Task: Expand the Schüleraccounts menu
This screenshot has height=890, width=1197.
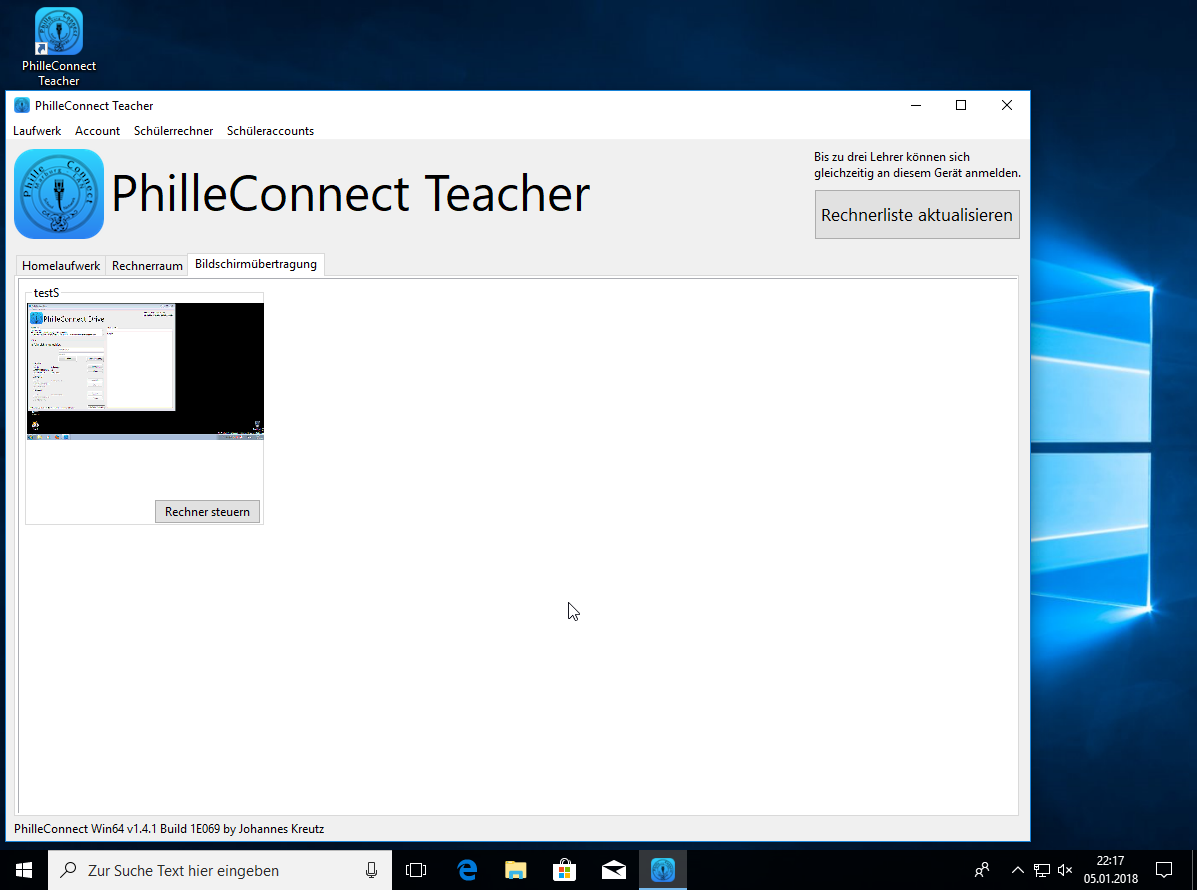Action: (x=270, y=131)
